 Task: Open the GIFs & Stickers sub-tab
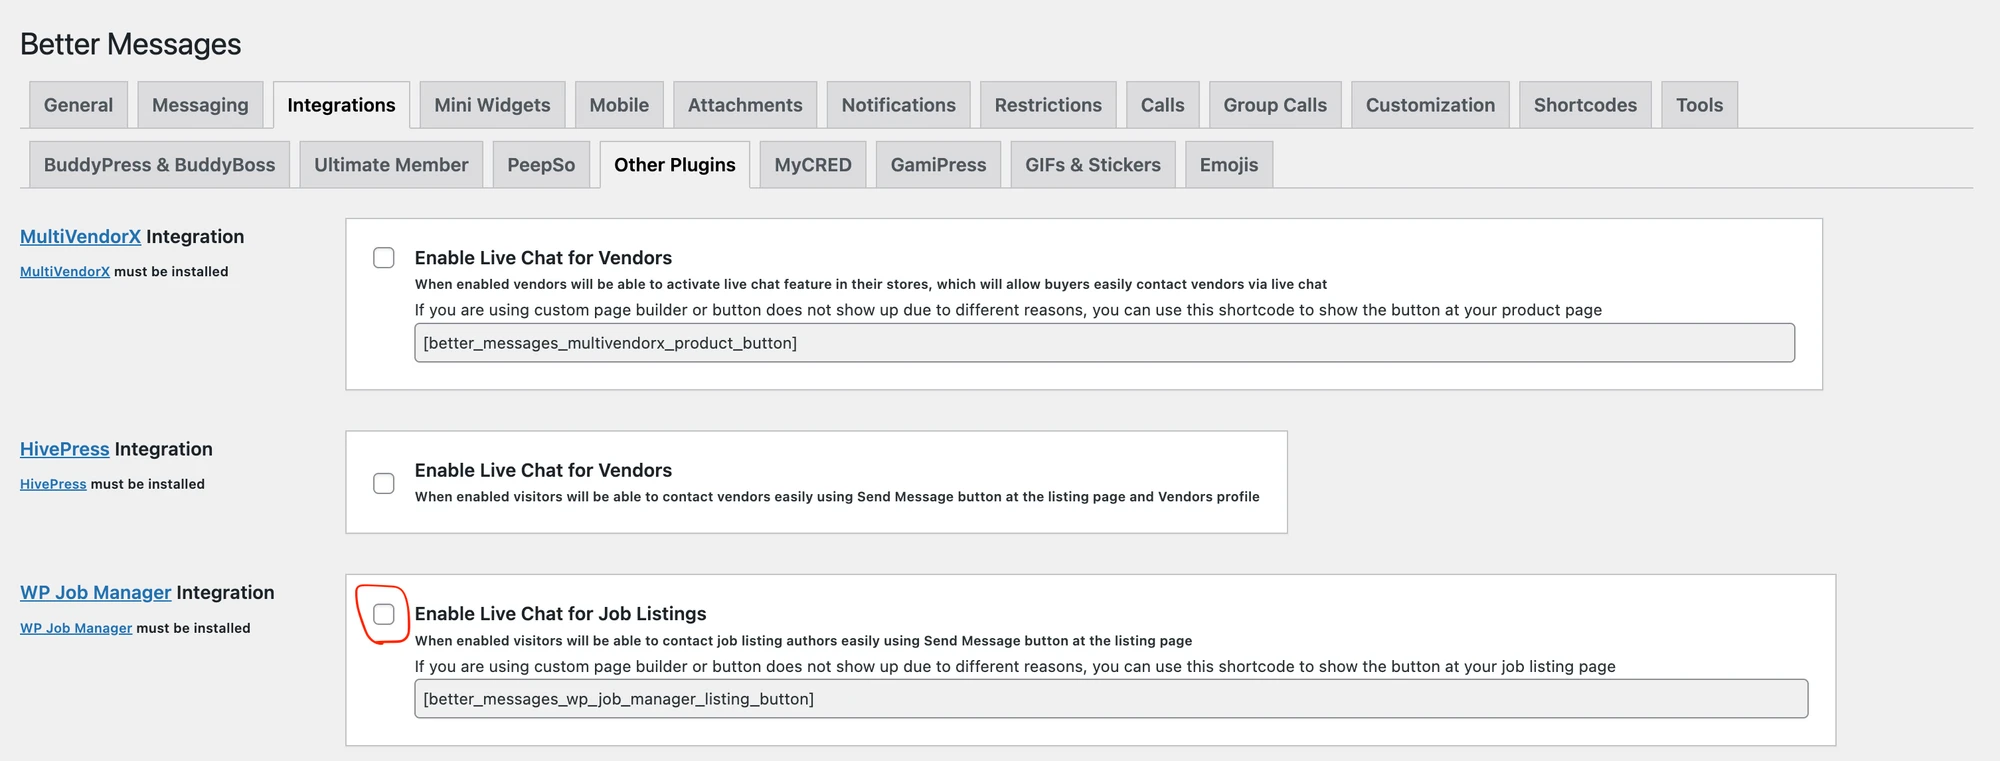[1093, 165]
